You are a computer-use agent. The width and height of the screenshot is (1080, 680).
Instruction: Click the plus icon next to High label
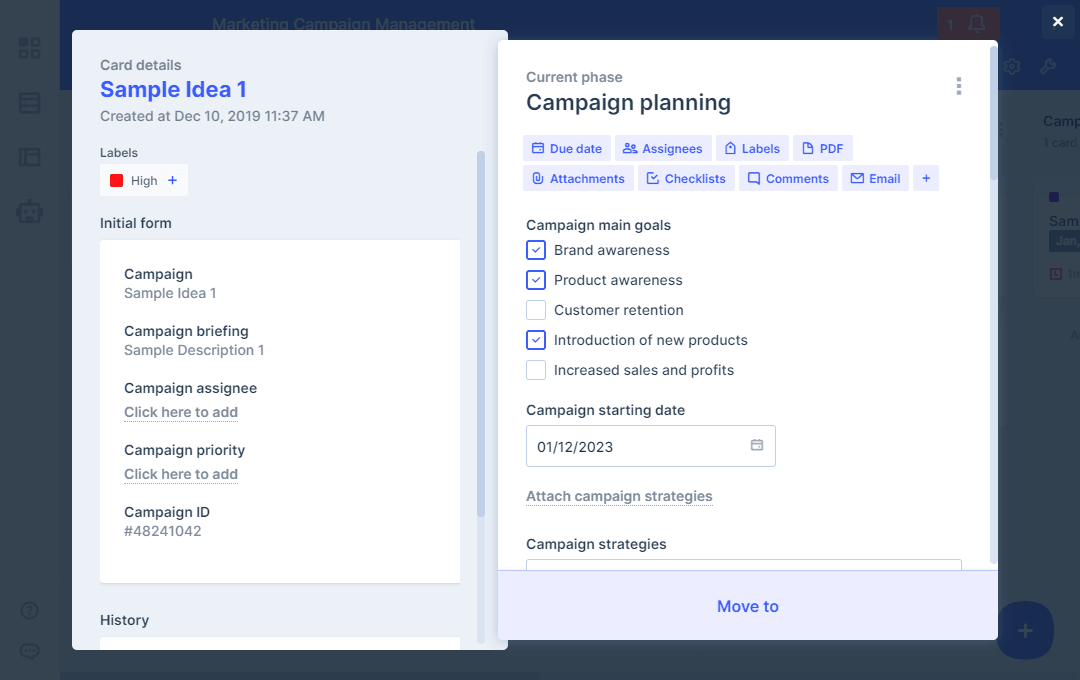coord(172,181)
